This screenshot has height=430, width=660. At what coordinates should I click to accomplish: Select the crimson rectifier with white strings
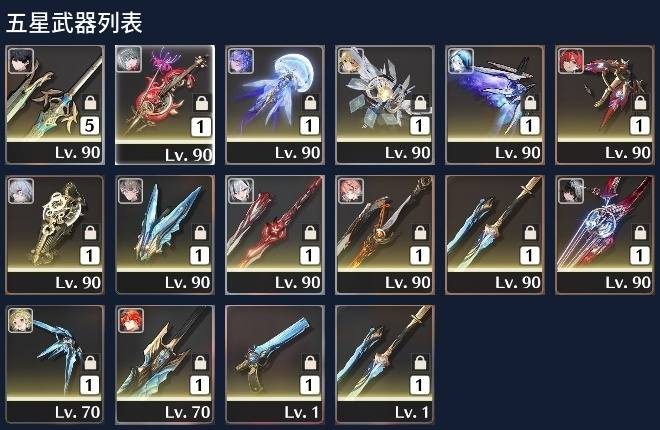[605, 235]
